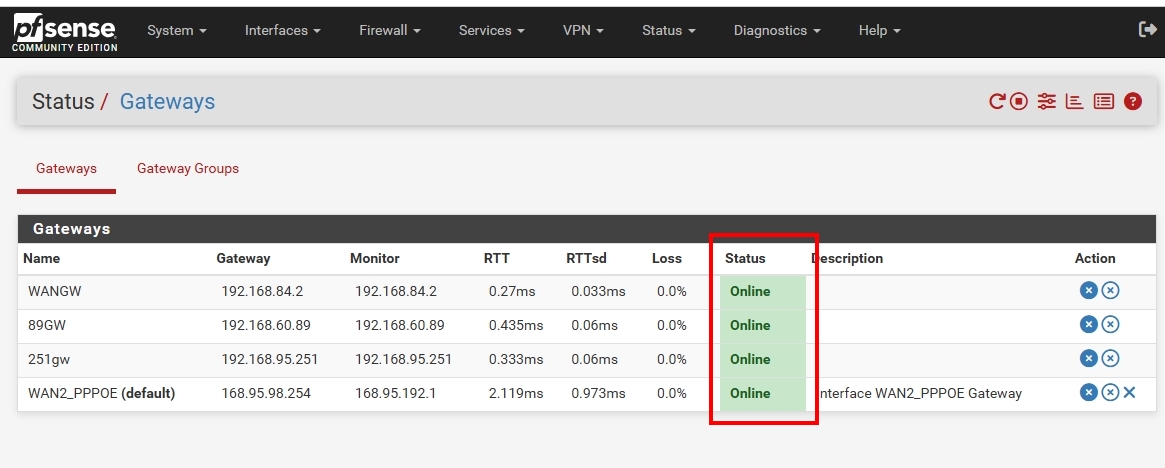Click the plain X icon for WAN2_PPPOE
This screenshot has height=468, width=1165.
1130,393
